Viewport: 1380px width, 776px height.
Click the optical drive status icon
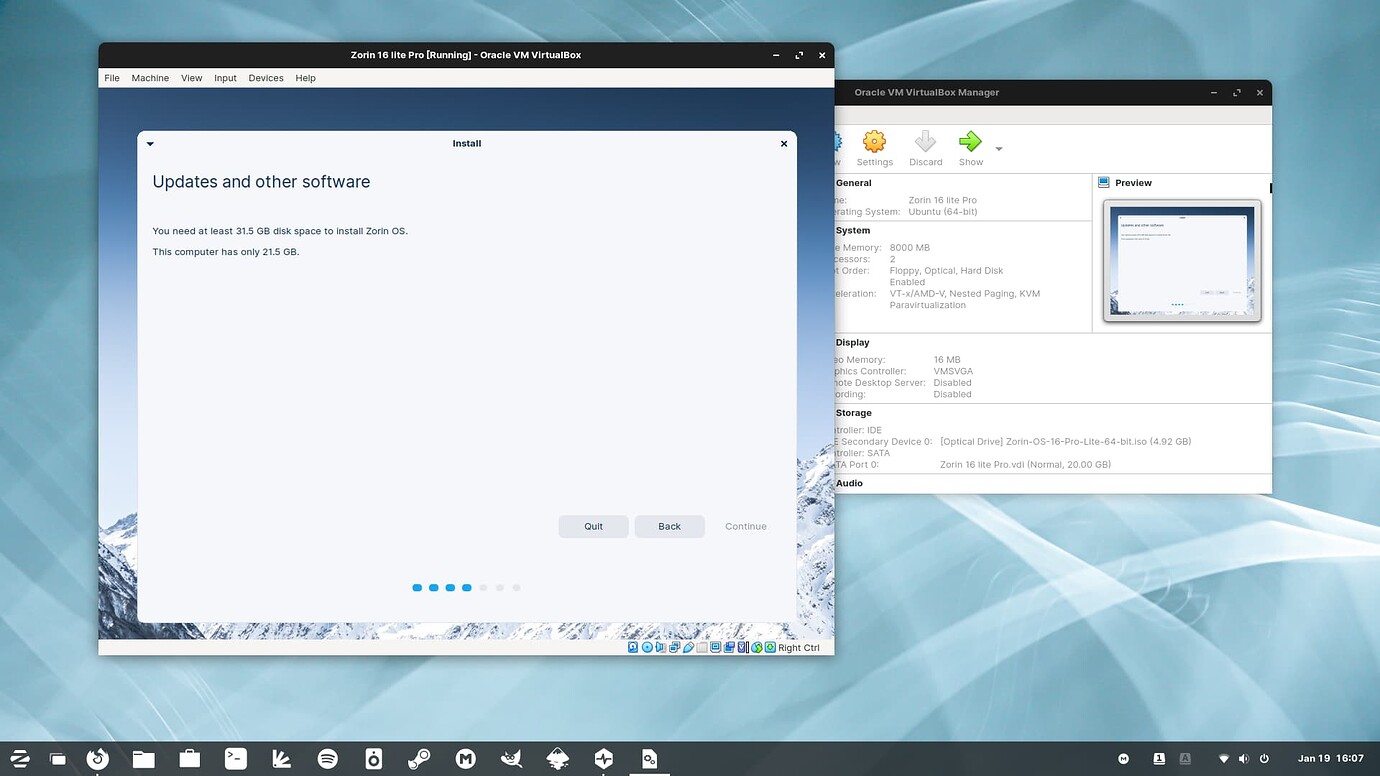tap(647, 647)
